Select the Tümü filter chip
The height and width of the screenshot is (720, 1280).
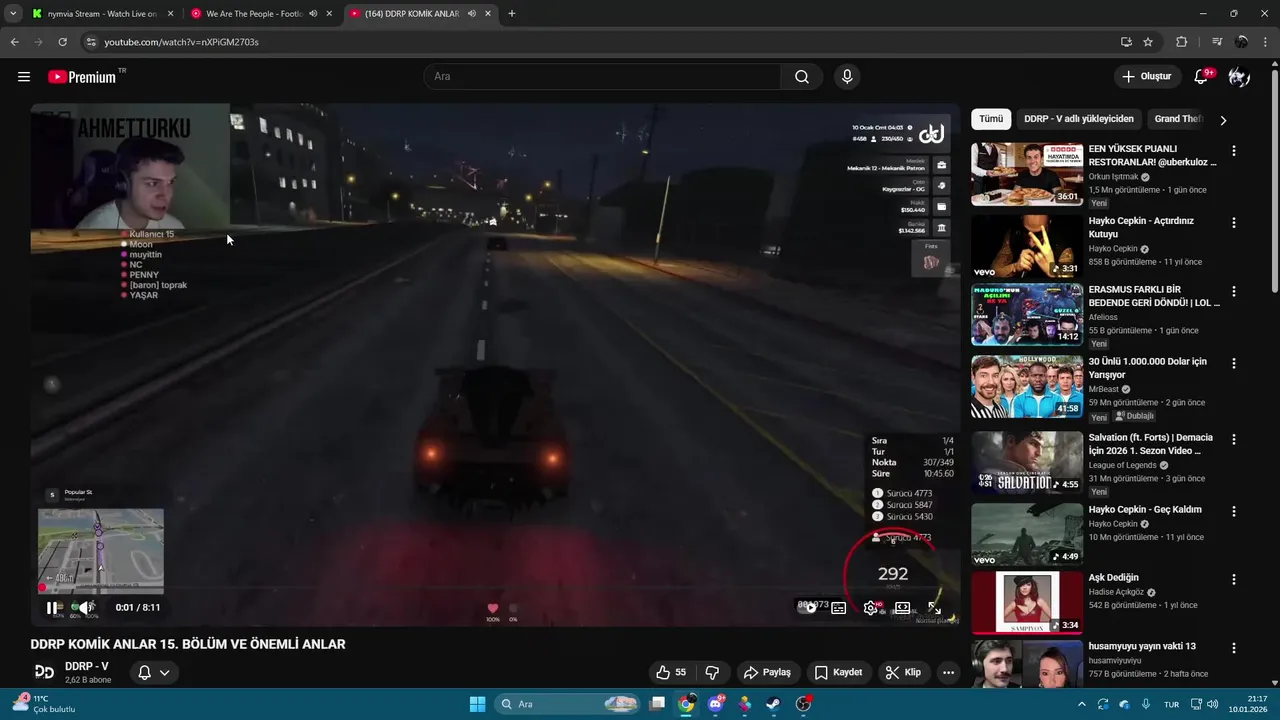[x=991, y=119]
